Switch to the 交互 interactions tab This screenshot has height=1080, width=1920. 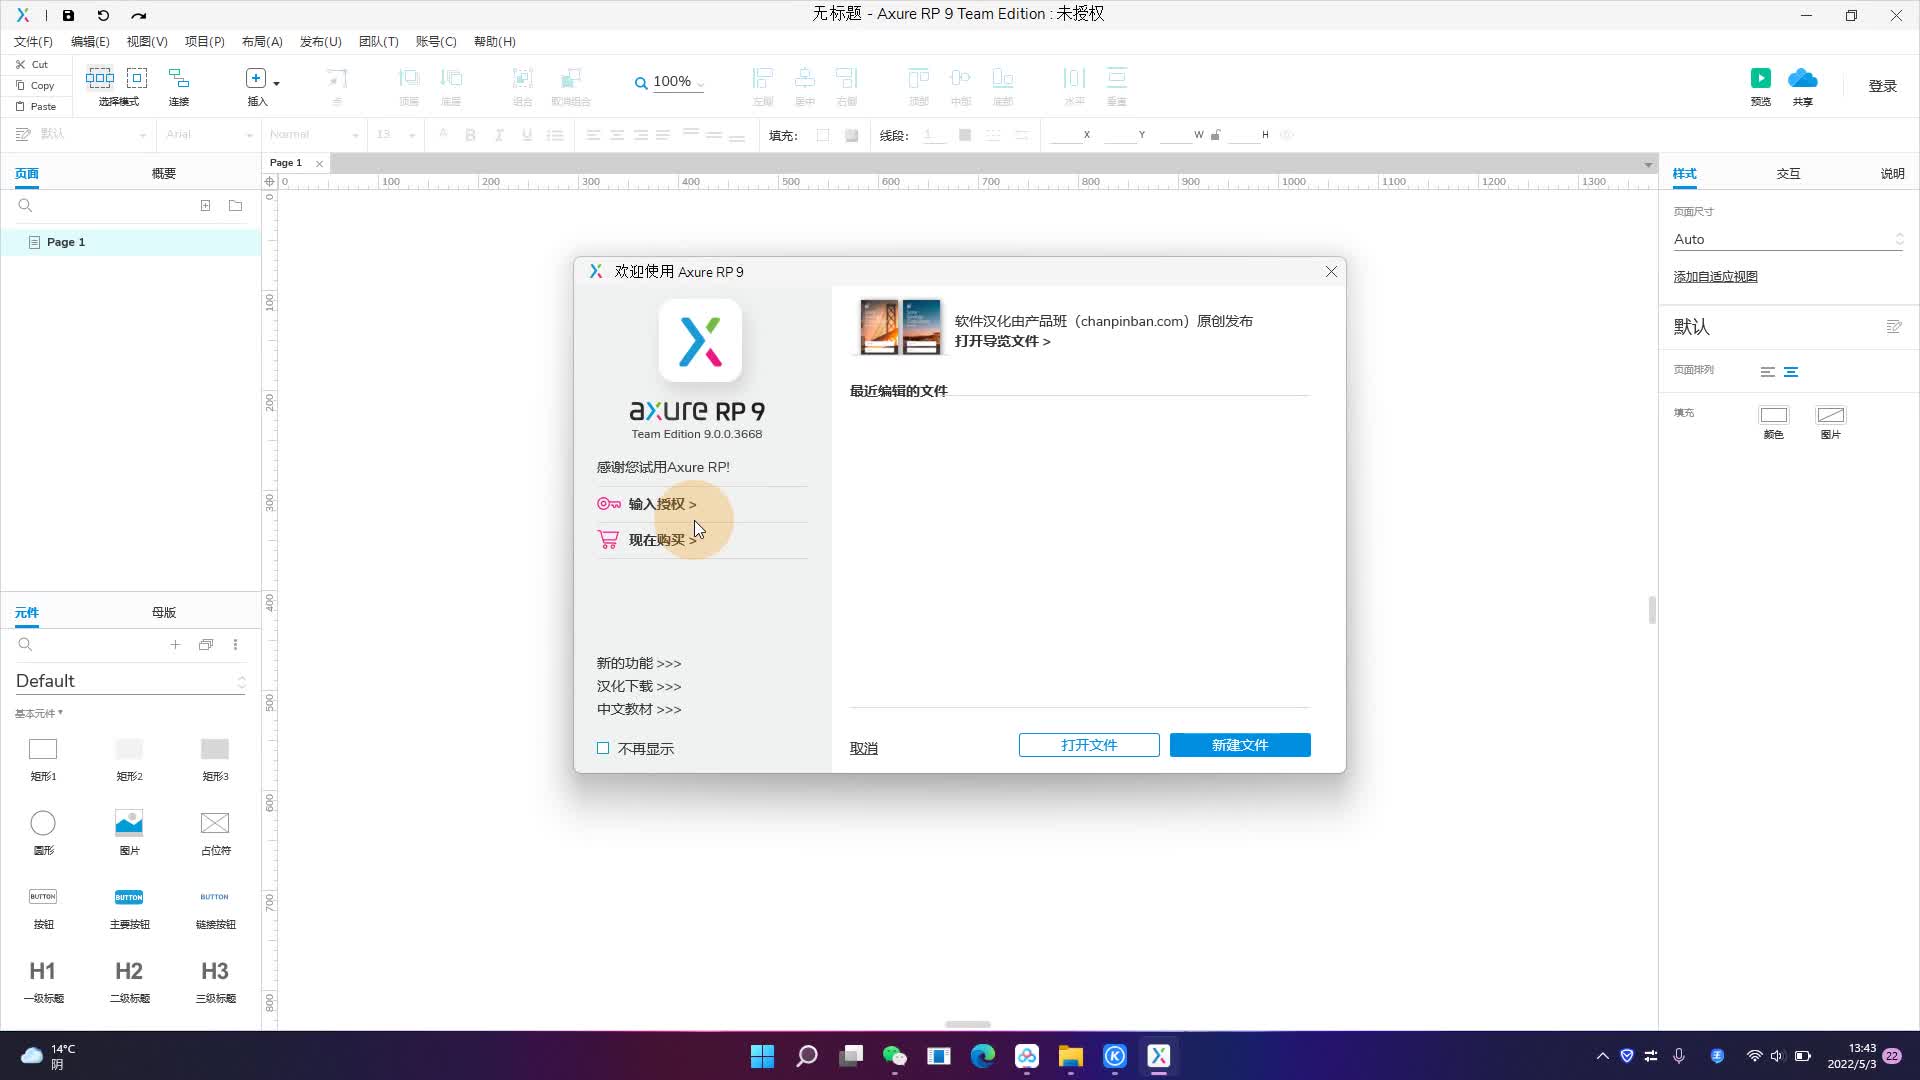click(1788, 173)
